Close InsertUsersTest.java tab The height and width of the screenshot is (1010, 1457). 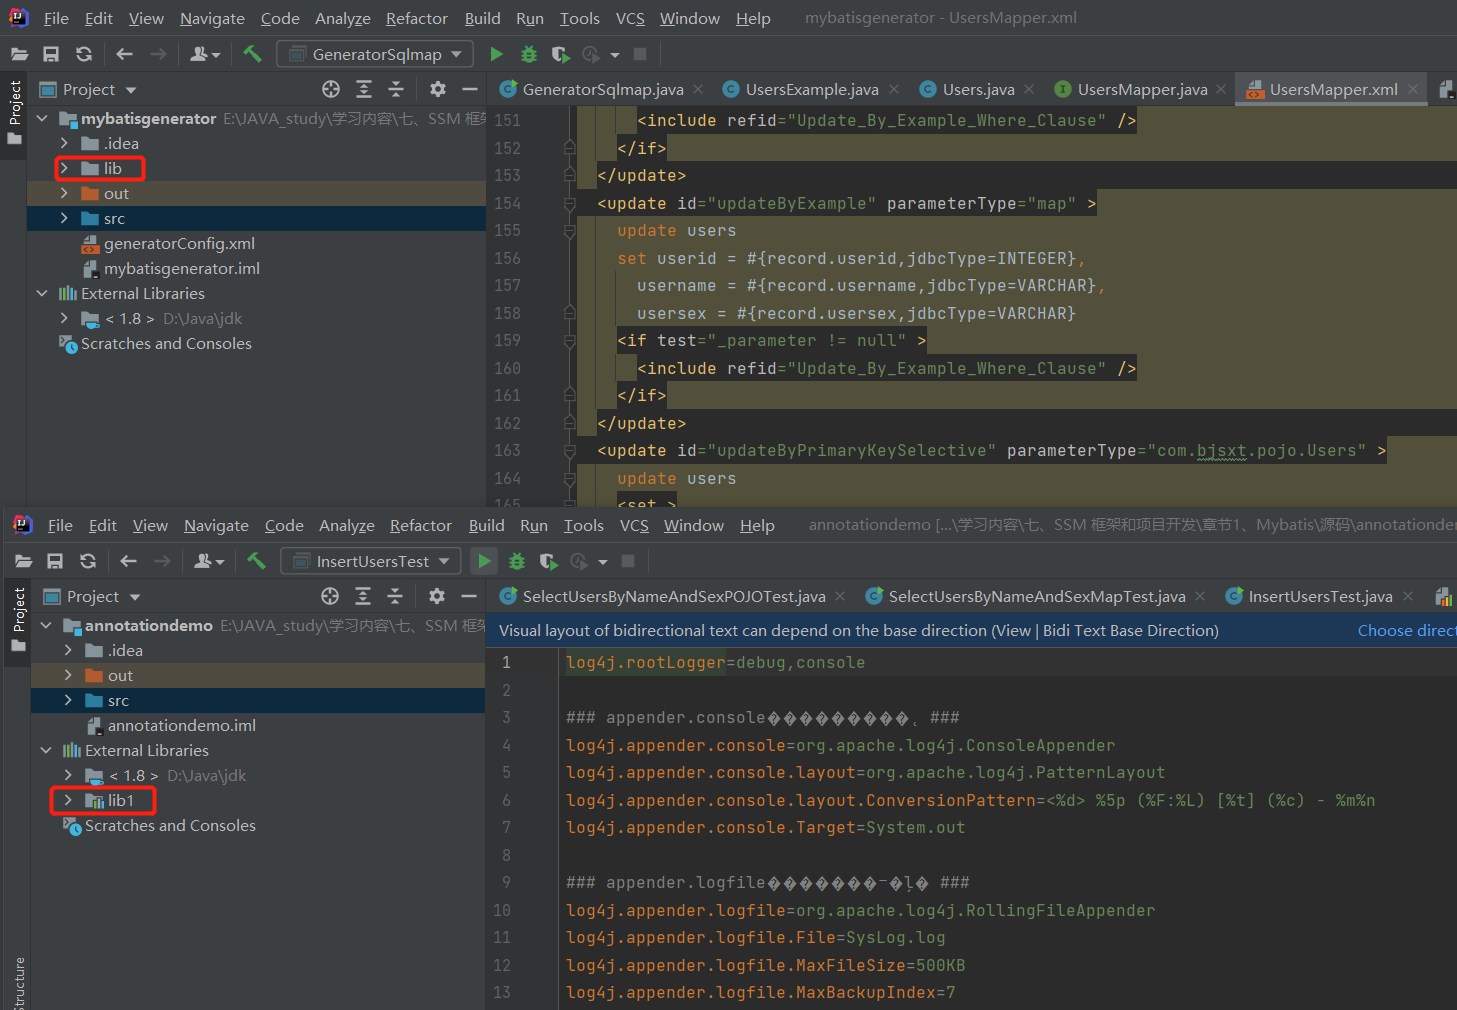pyautogui.click(x=1408, y=596)
